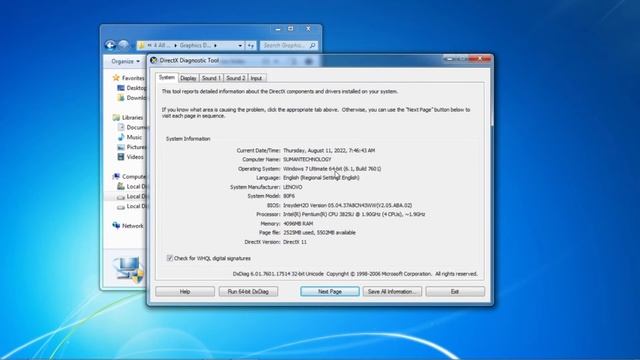The image size is (640, 360).
Task: Click Explorer window Forward arrow button
Action: (x=123, y=45)
